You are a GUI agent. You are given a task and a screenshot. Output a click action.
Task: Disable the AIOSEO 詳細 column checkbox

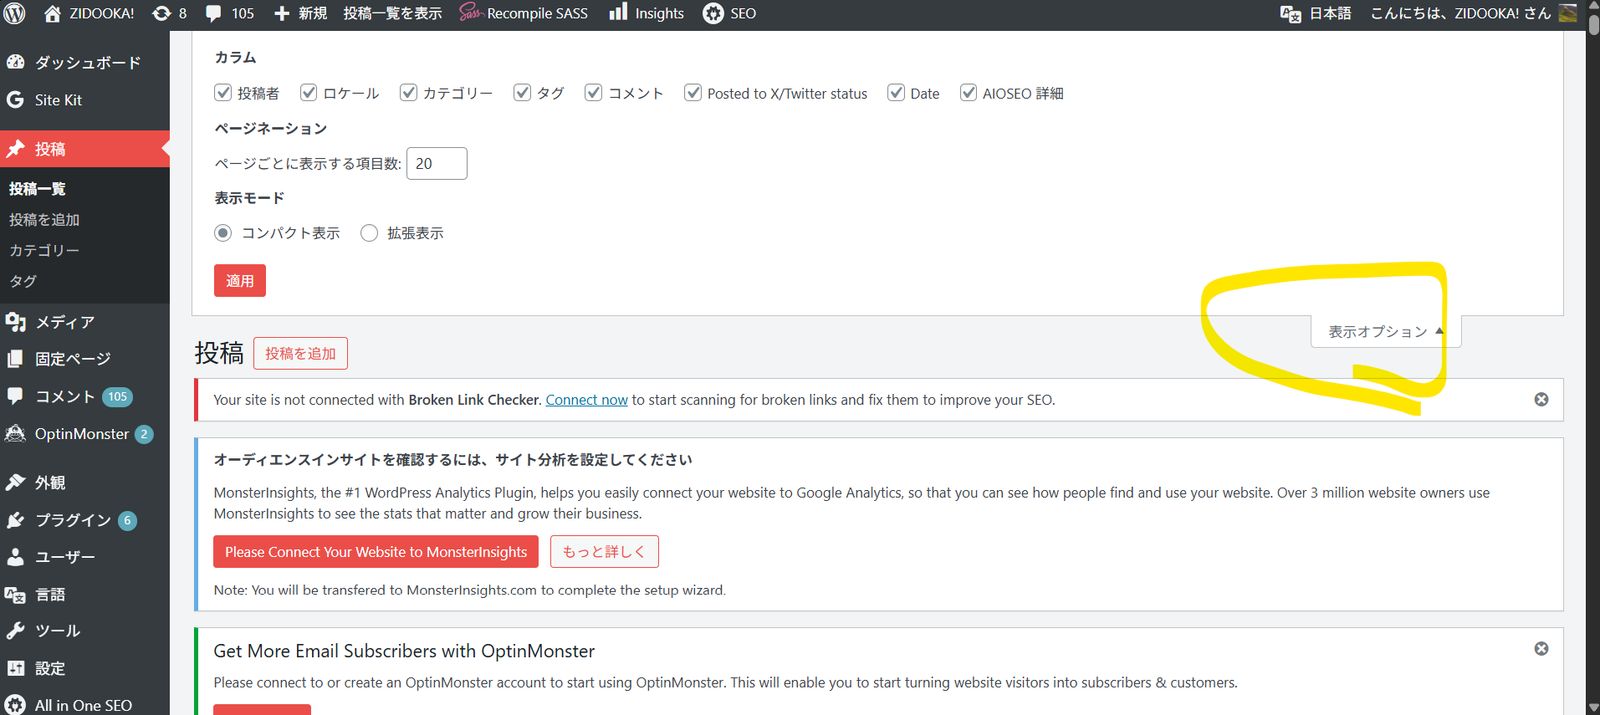click(x=968, y=93)
